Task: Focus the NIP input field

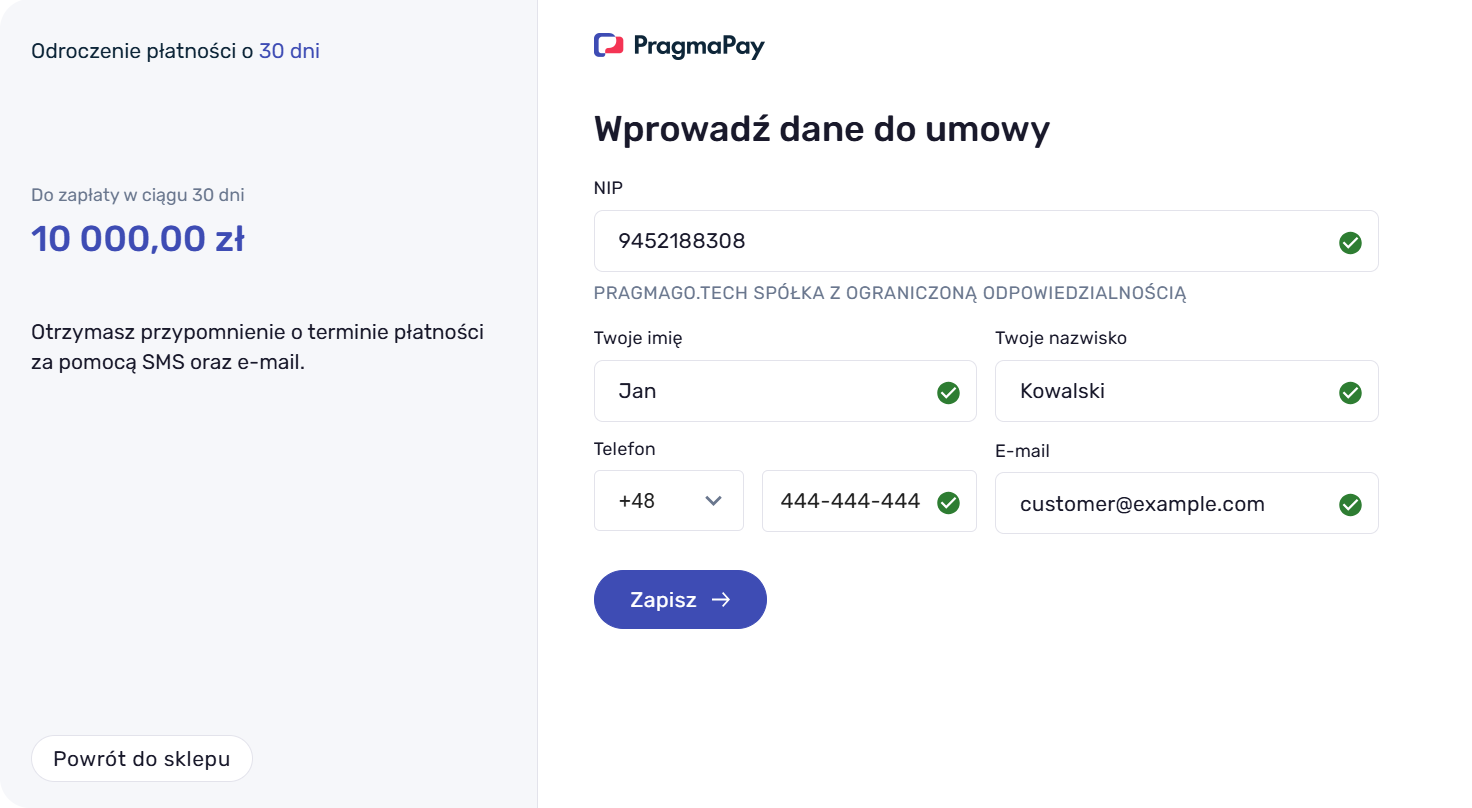Action: pyautogui.click(x=960, y=241)
